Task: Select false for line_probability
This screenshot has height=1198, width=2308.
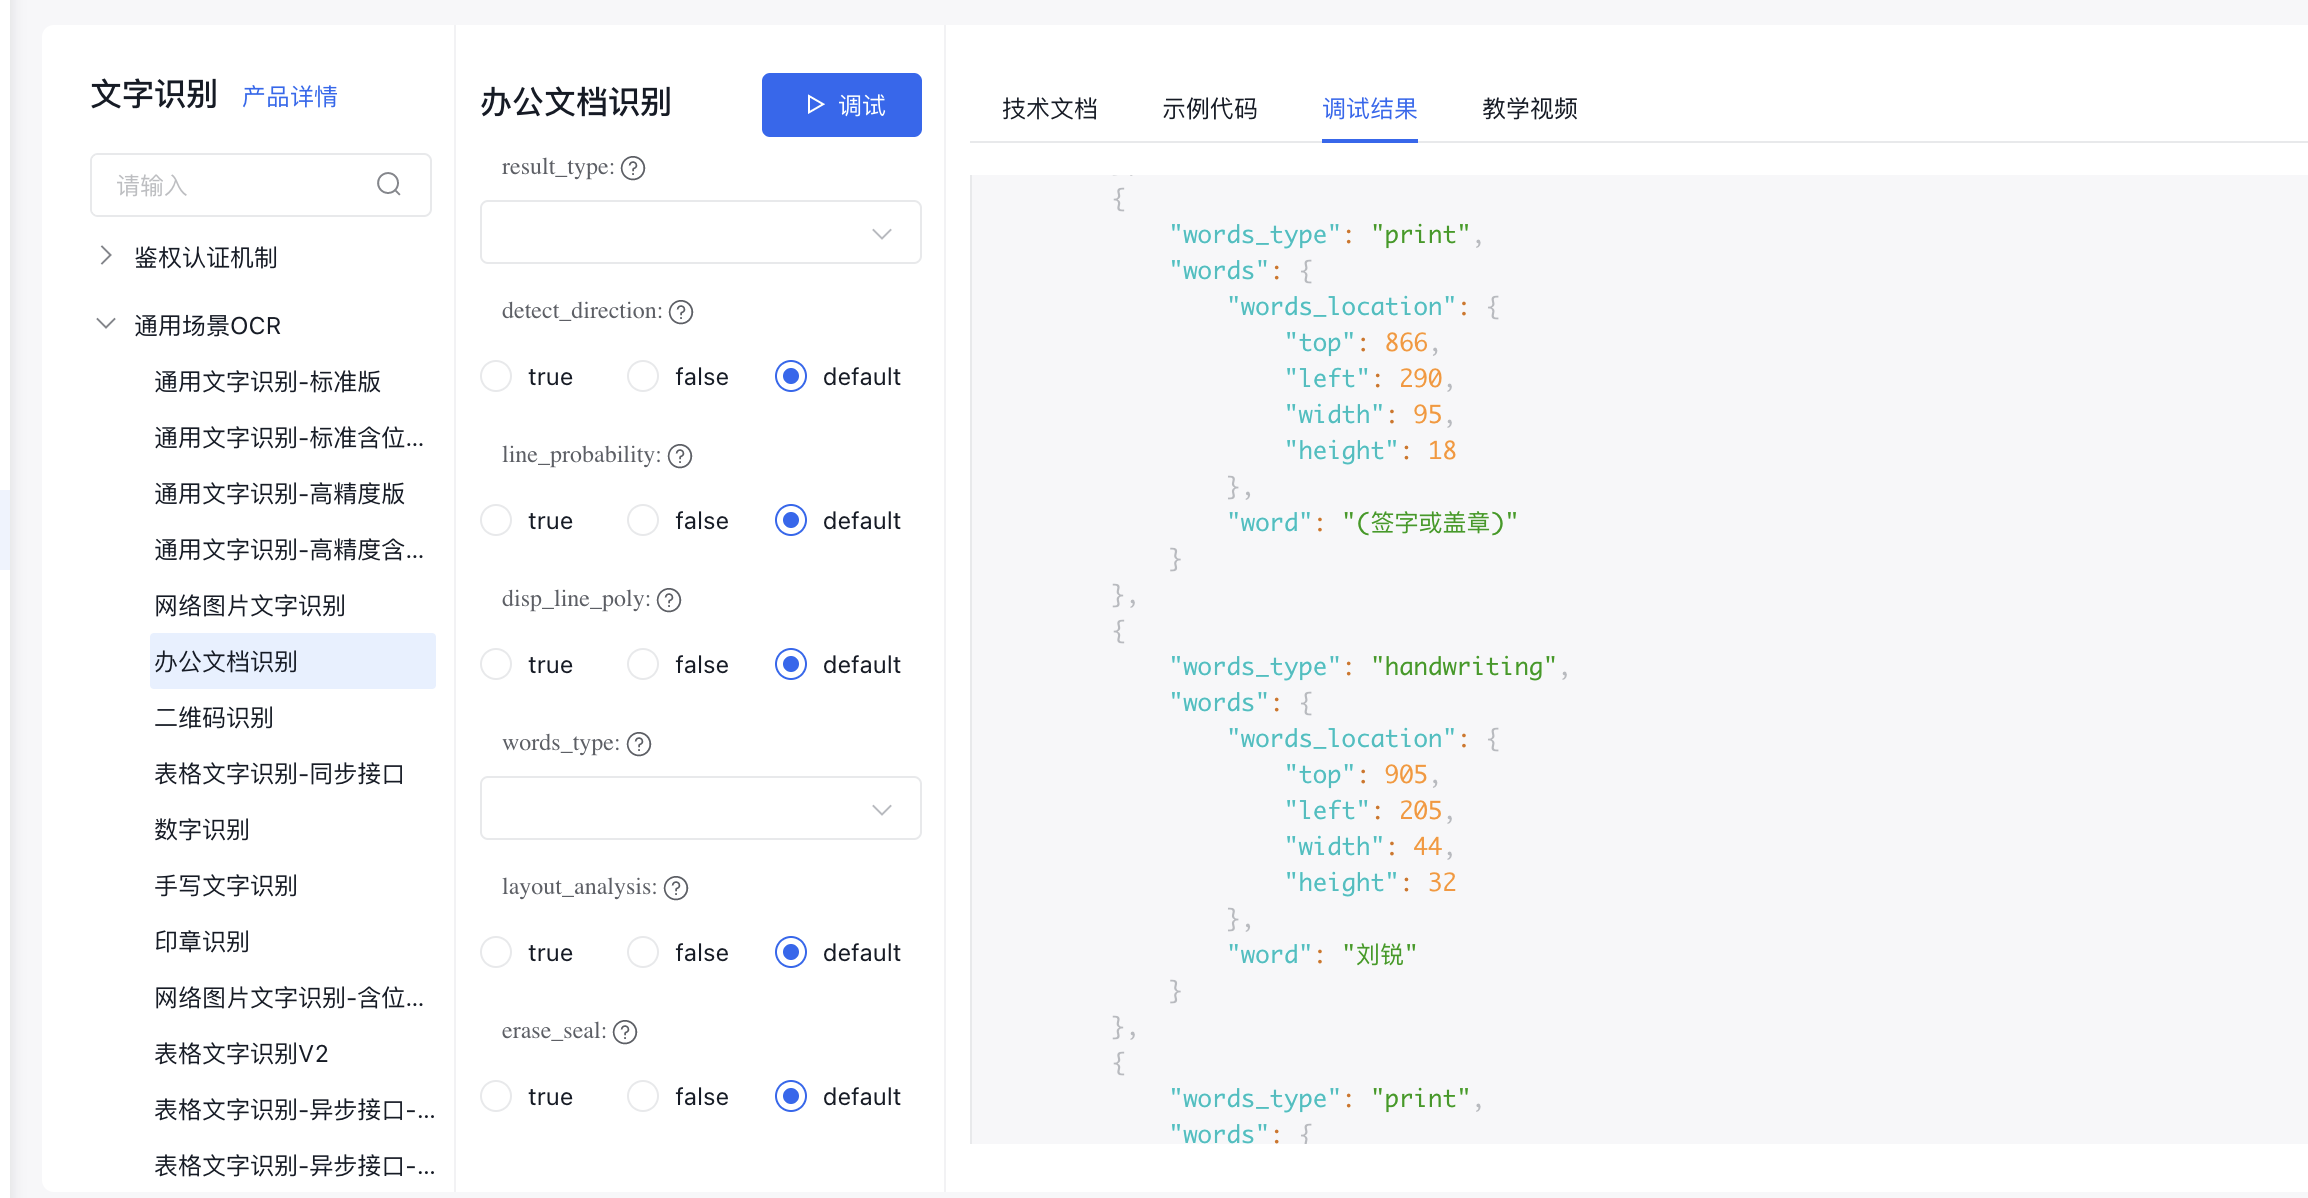Action: coord(643,521)
